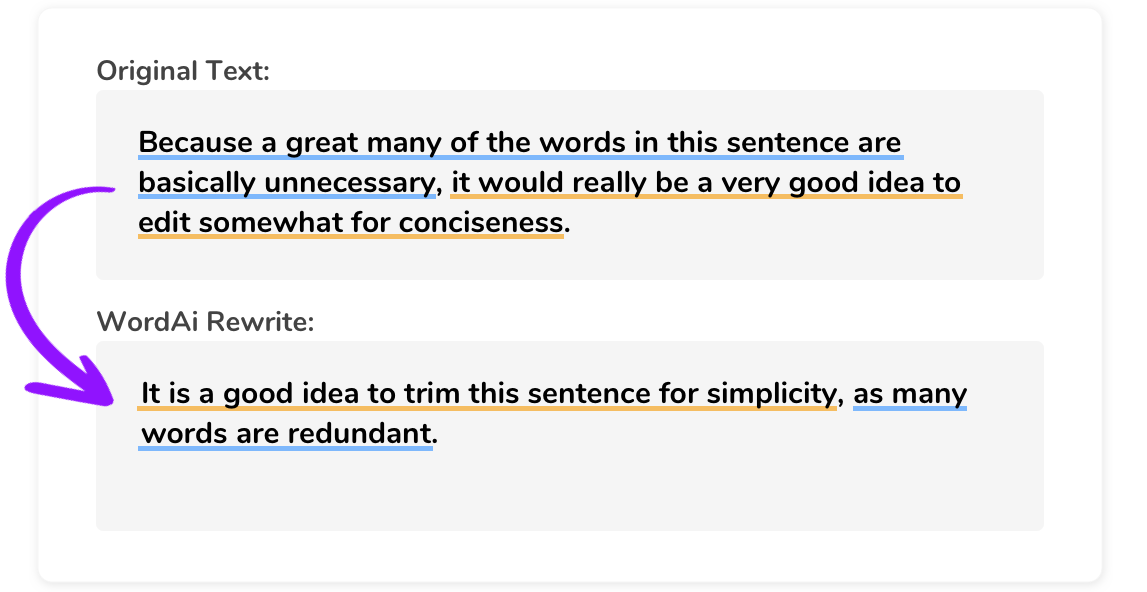1147x592 pixels.
Task: Click the blue-underlined words 'basically unnecessary'
Action: pyautogui.click(x=287, y=183)
